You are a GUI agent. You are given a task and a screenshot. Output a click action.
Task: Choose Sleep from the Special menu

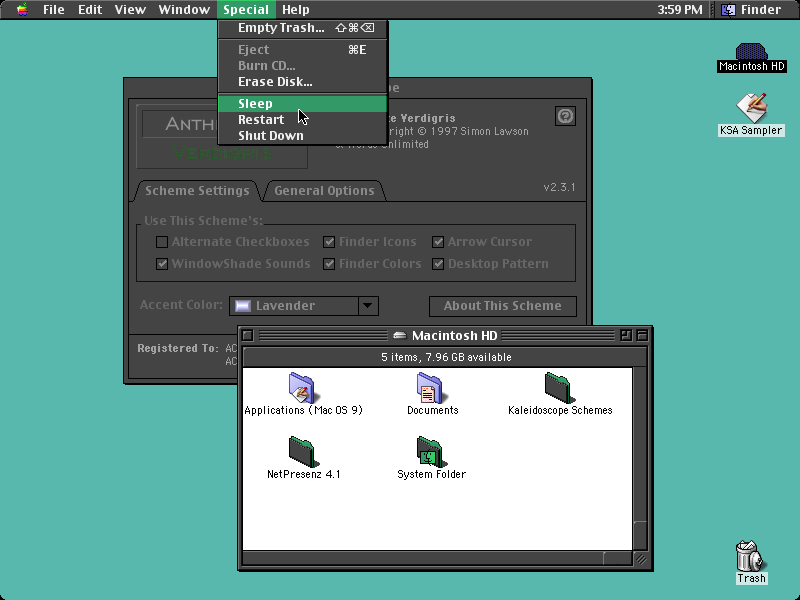pyautogui.click(x=302, y=104)
